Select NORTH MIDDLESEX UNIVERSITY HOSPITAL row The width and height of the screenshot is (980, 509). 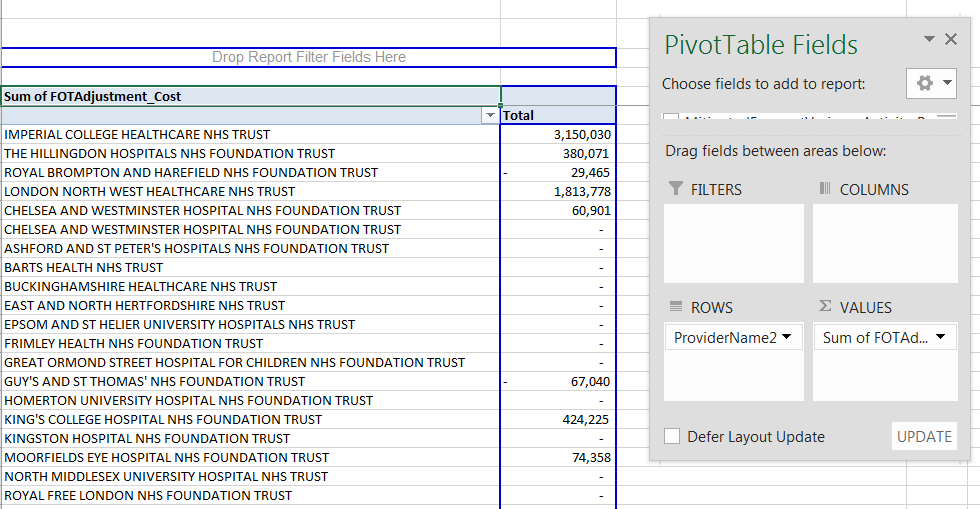tap(251, 476)
